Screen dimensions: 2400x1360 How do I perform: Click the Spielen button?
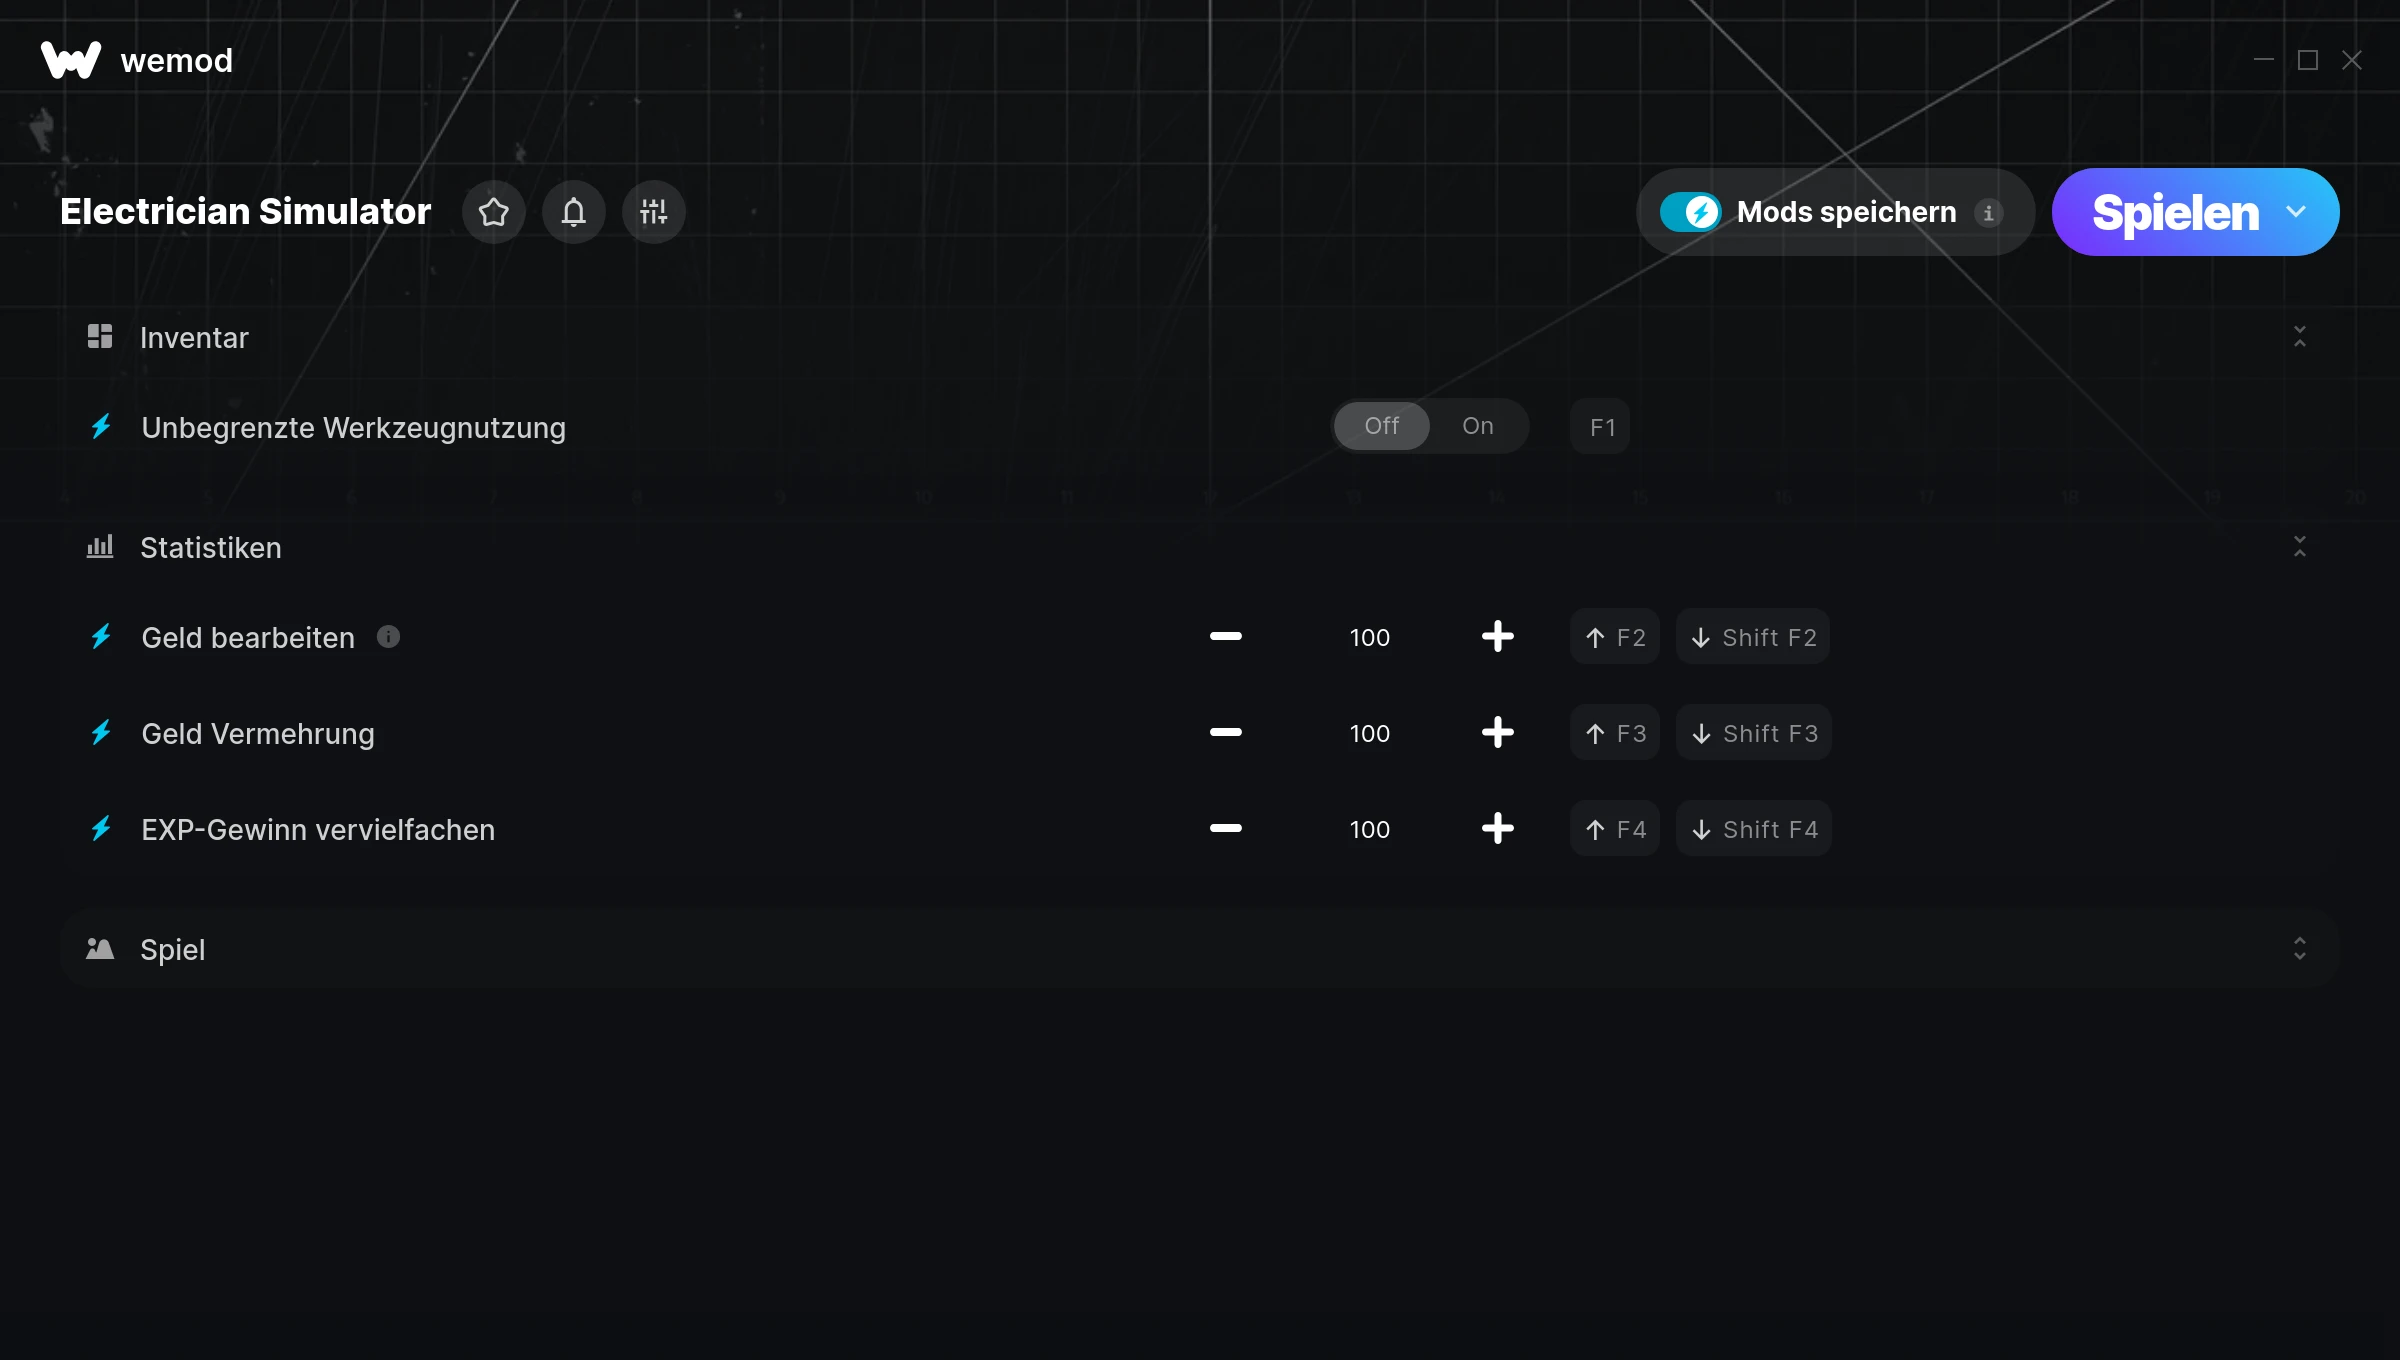[x=2175, y=212]
